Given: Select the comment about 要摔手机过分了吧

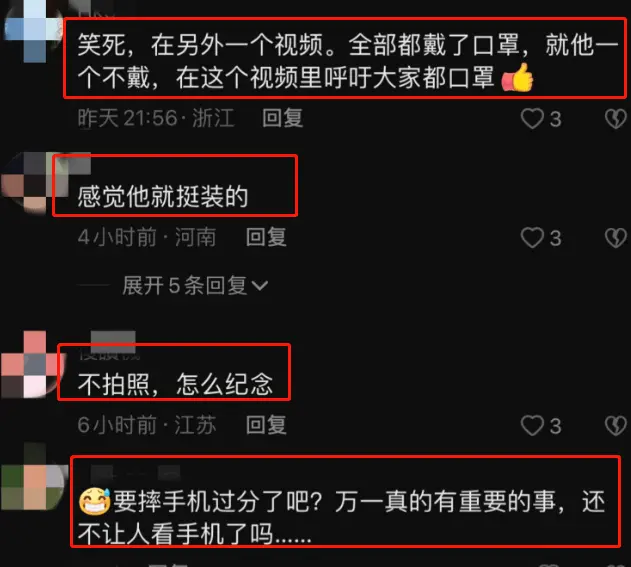Looking at the screenshot, I should click(342, 518).
